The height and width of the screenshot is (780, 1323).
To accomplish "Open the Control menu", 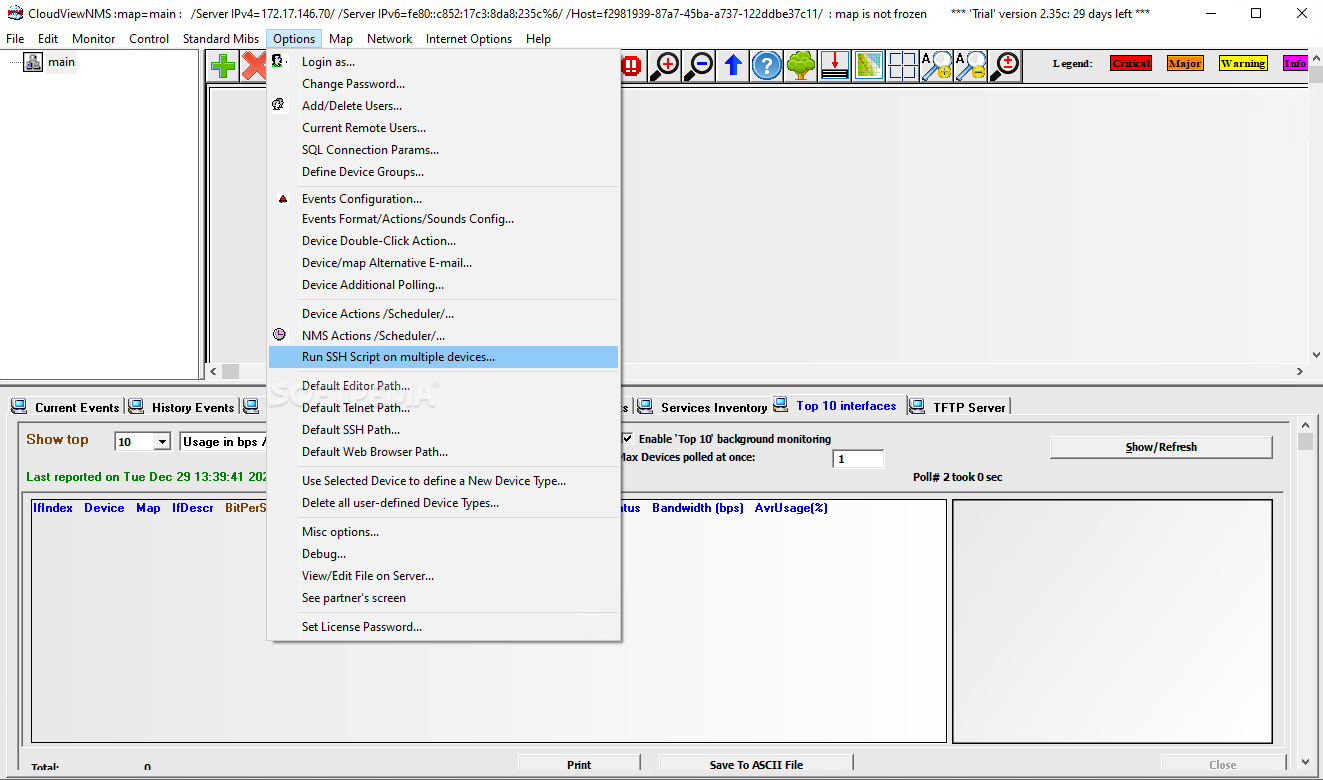I will pos(149,38).
